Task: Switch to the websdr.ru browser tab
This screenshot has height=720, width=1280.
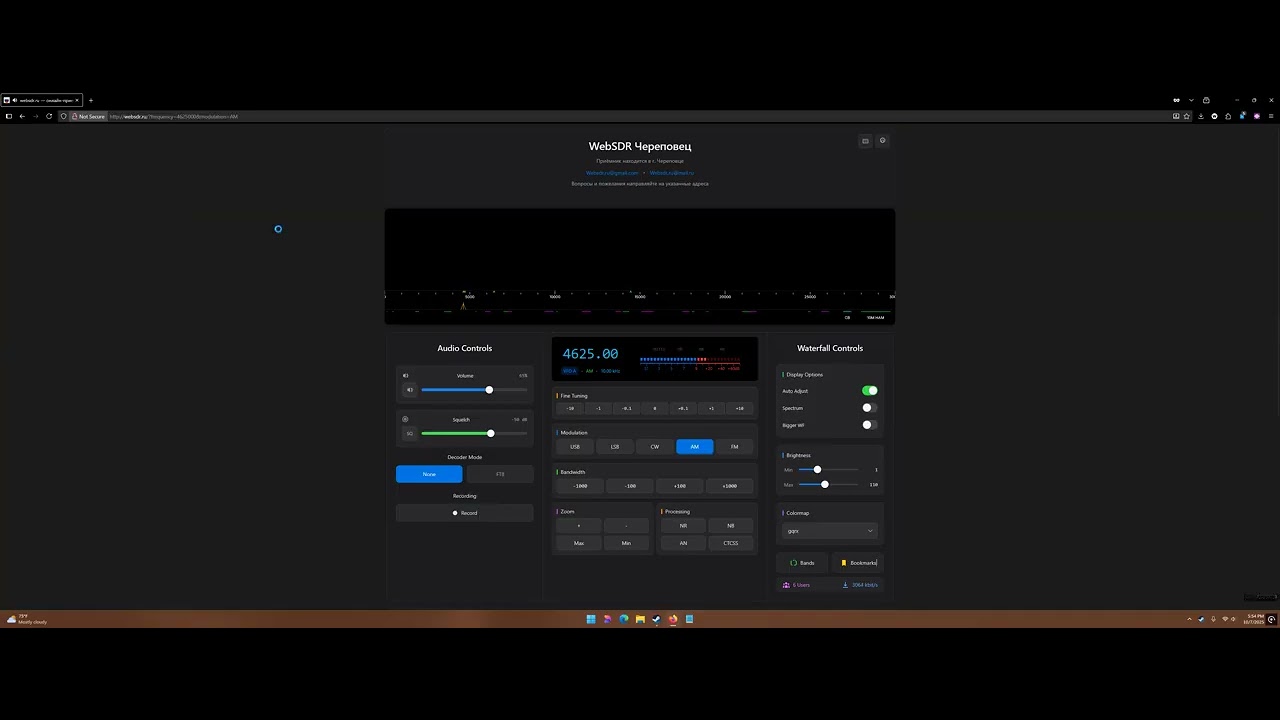Action: coord(41,100)
